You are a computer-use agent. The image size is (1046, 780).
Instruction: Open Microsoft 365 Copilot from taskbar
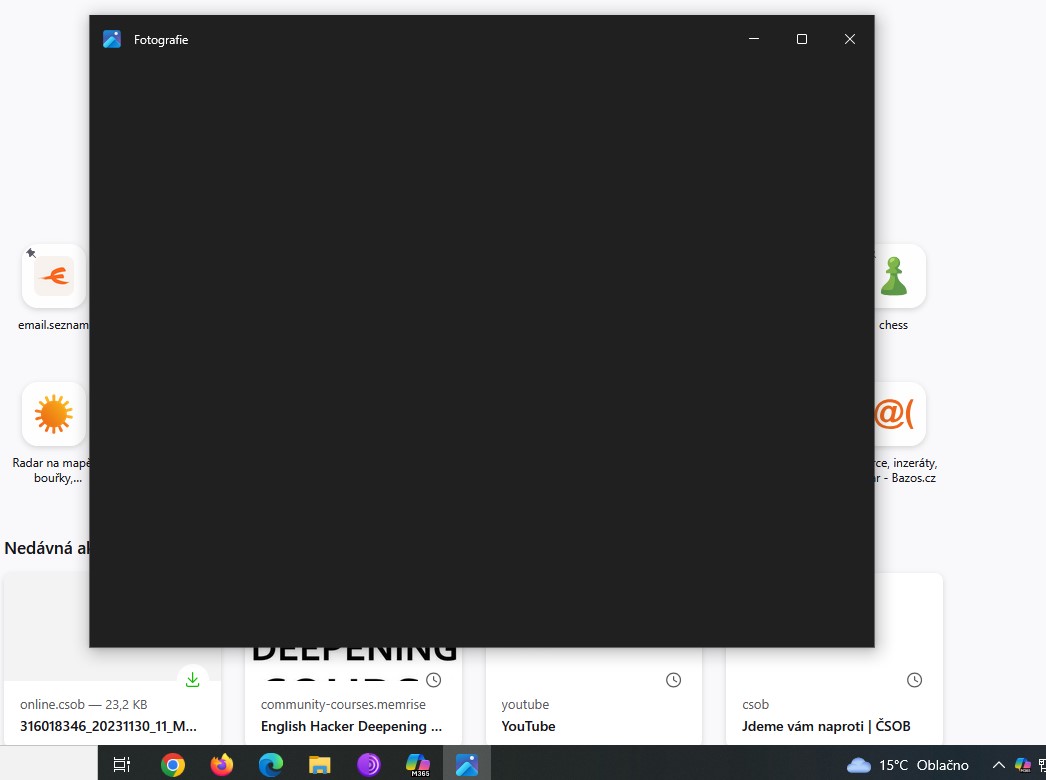tap(418, 765)
